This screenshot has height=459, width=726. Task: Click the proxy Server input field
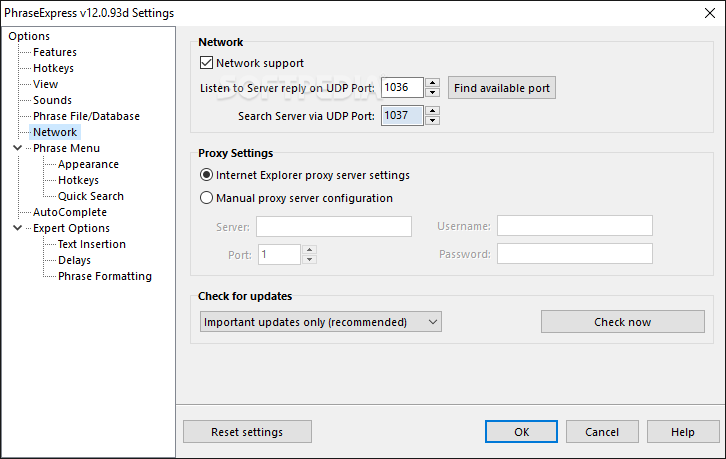point(334,226)
